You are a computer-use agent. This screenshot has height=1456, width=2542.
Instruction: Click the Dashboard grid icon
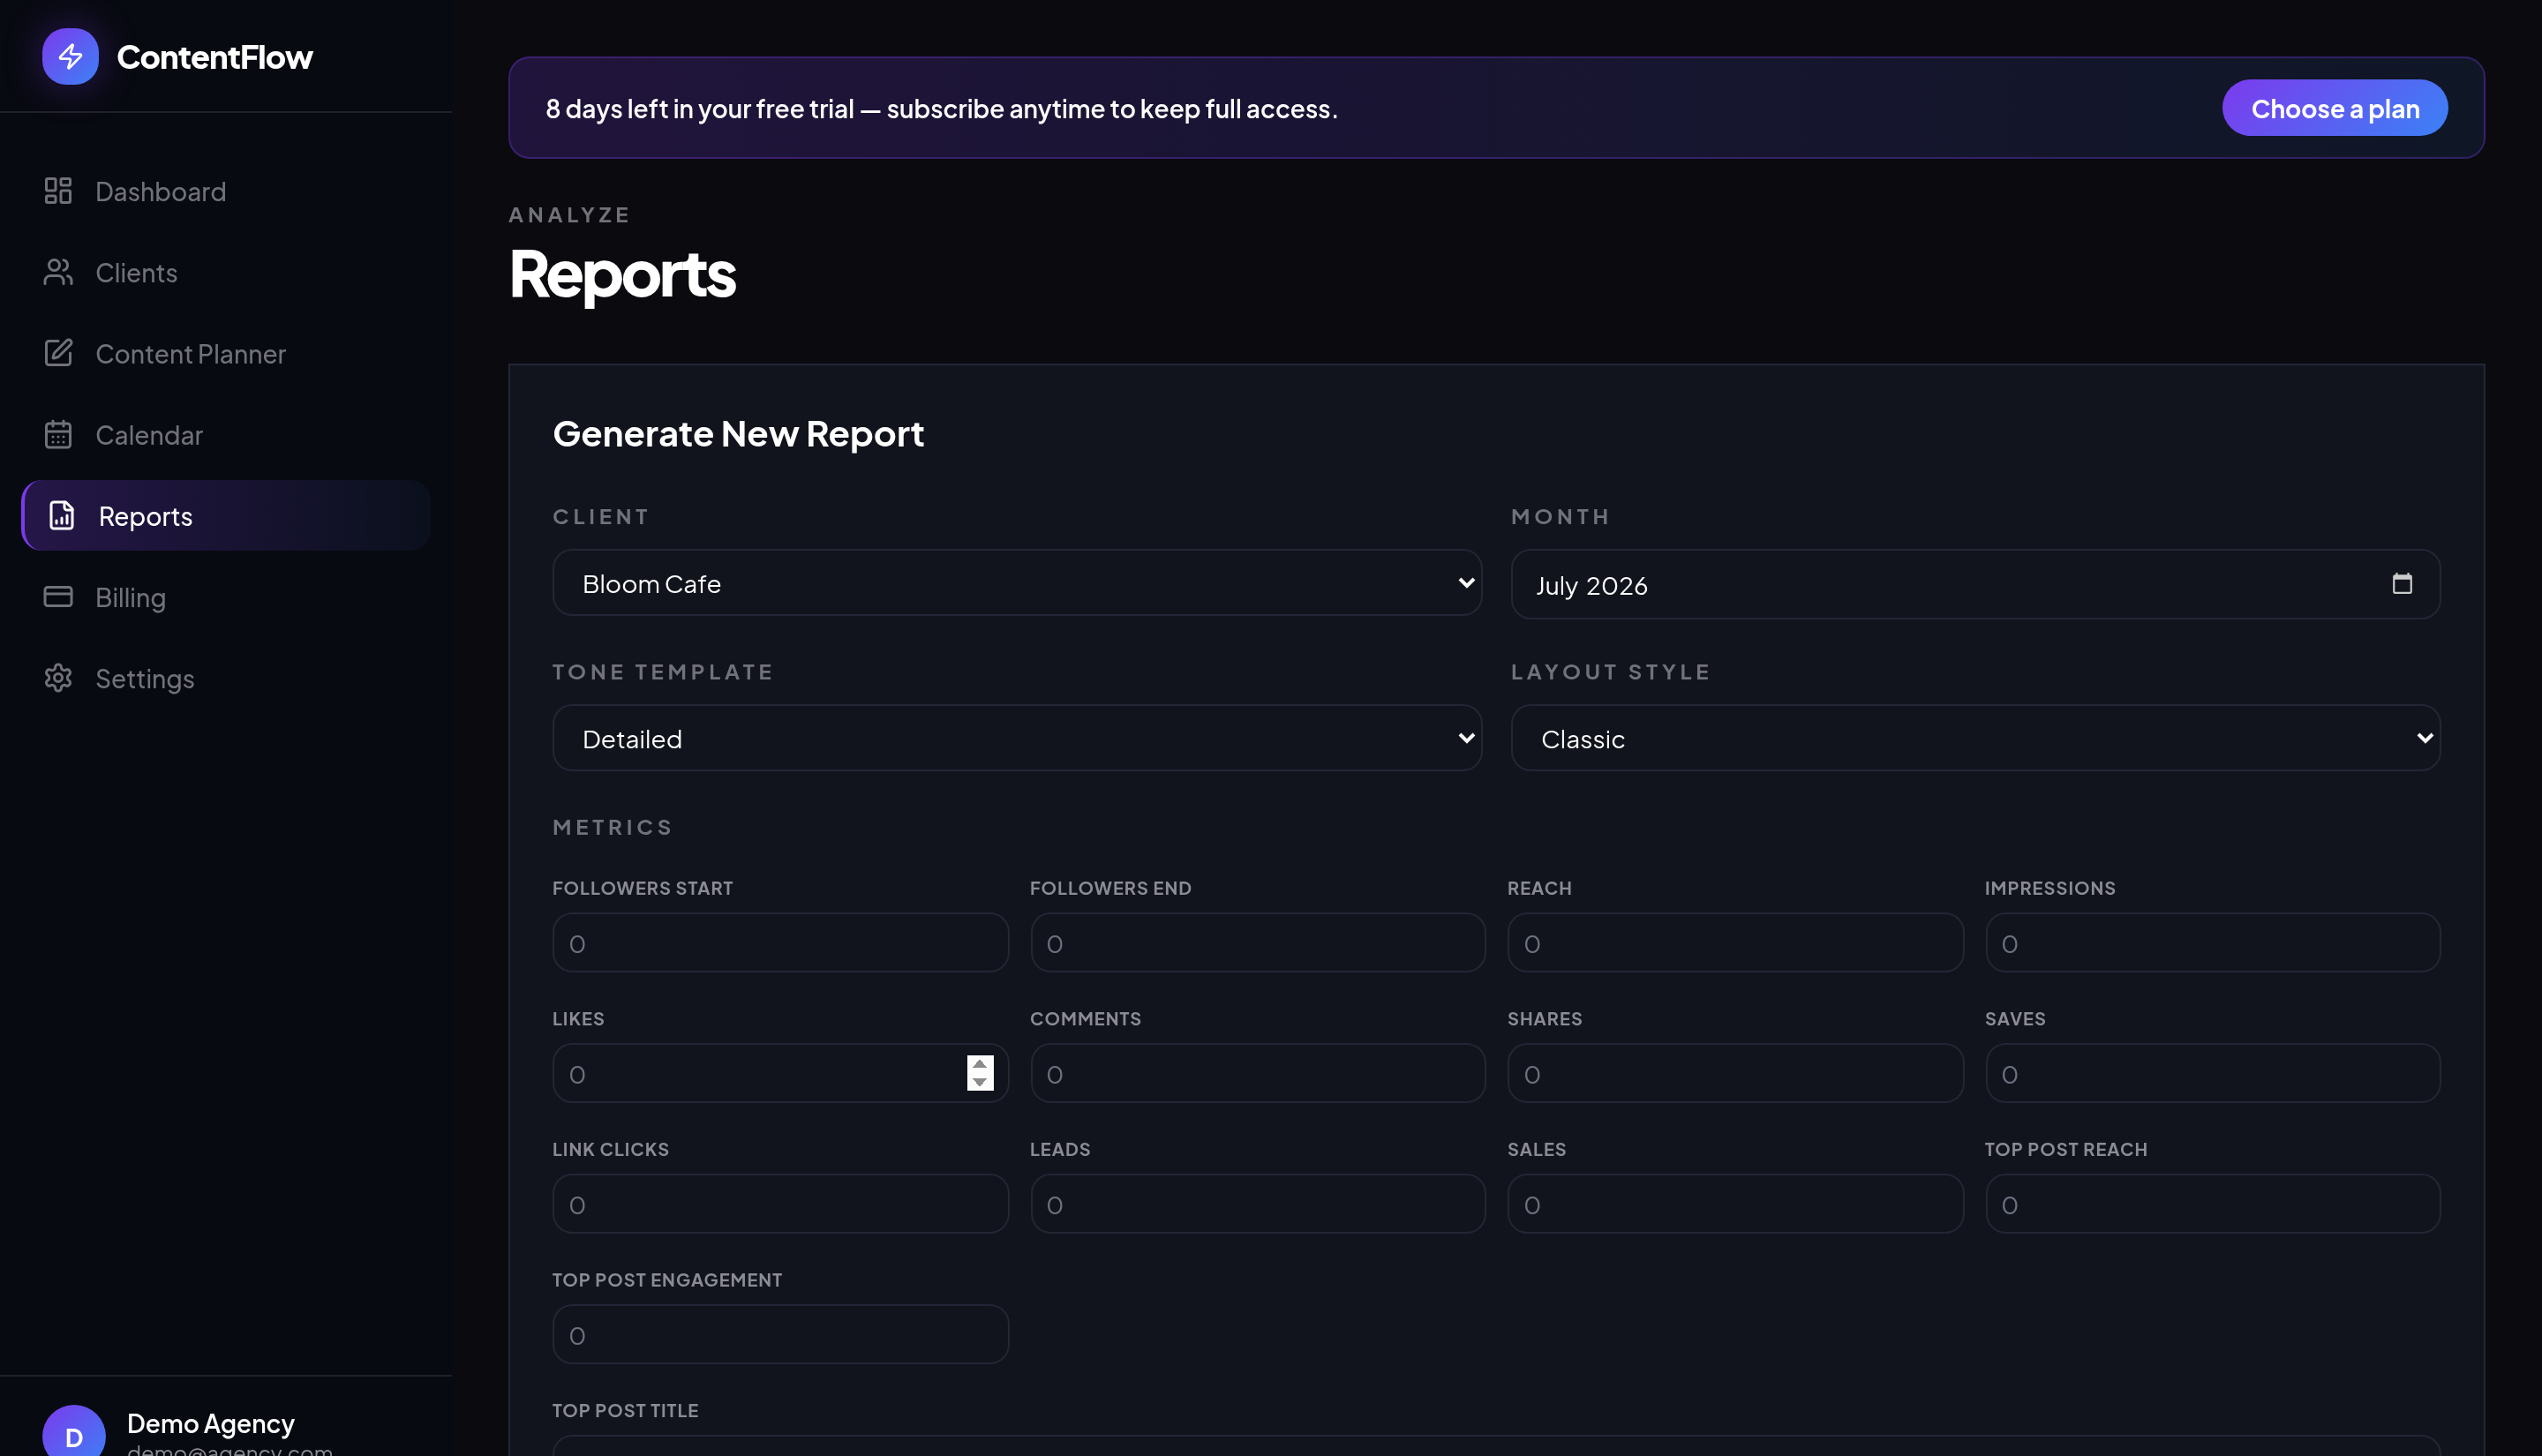coord(58,191)
